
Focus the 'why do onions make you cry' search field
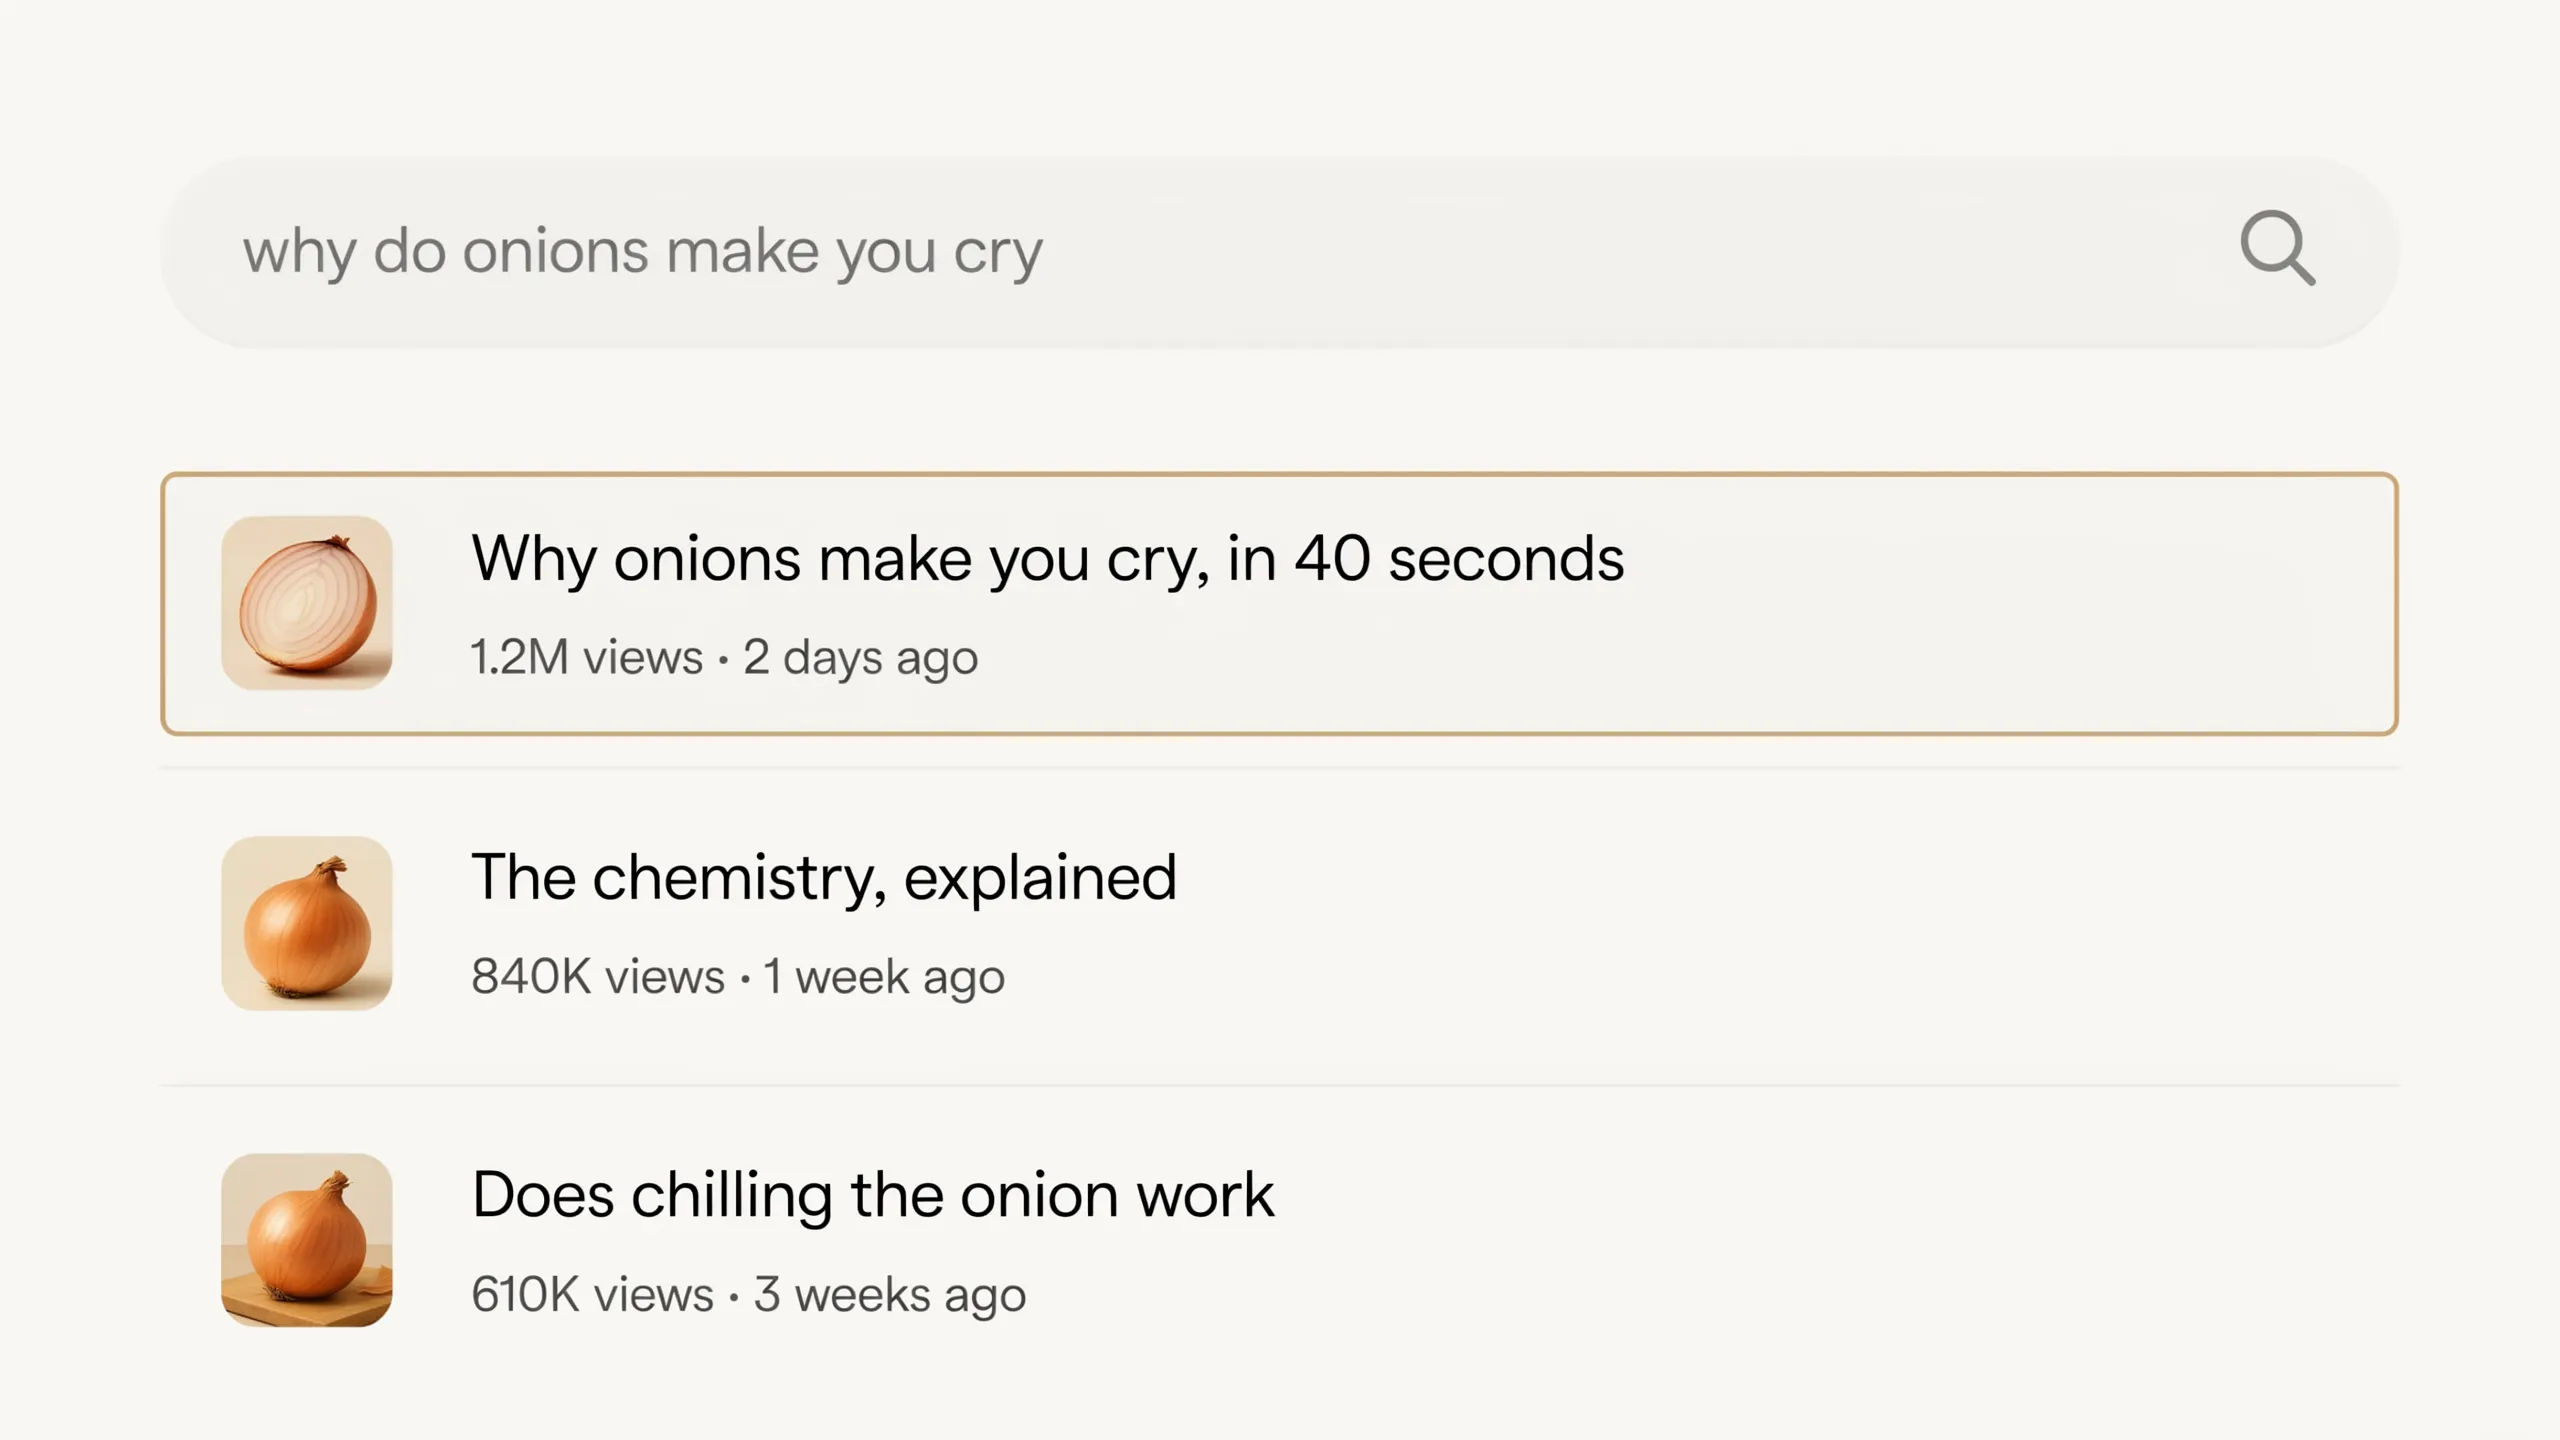(x=1279, y=251)
